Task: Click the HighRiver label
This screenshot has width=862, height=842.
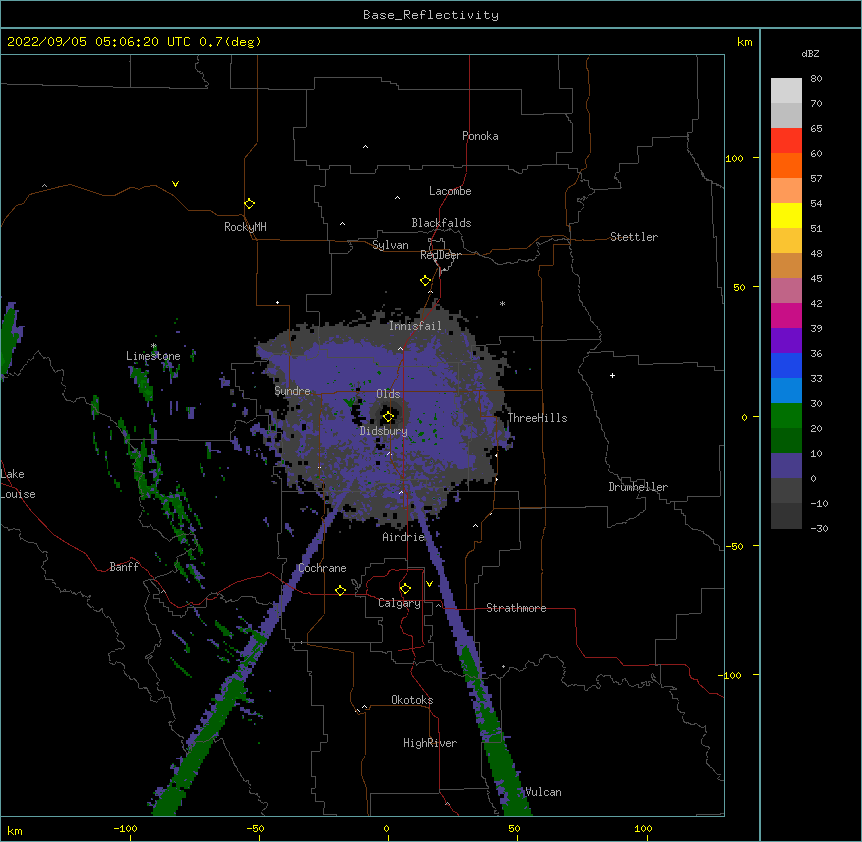Action: point(430,743)
